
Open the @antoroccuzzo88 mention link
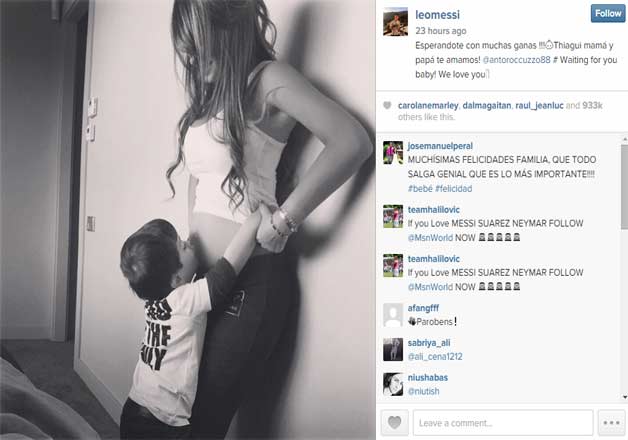[516, 60]
